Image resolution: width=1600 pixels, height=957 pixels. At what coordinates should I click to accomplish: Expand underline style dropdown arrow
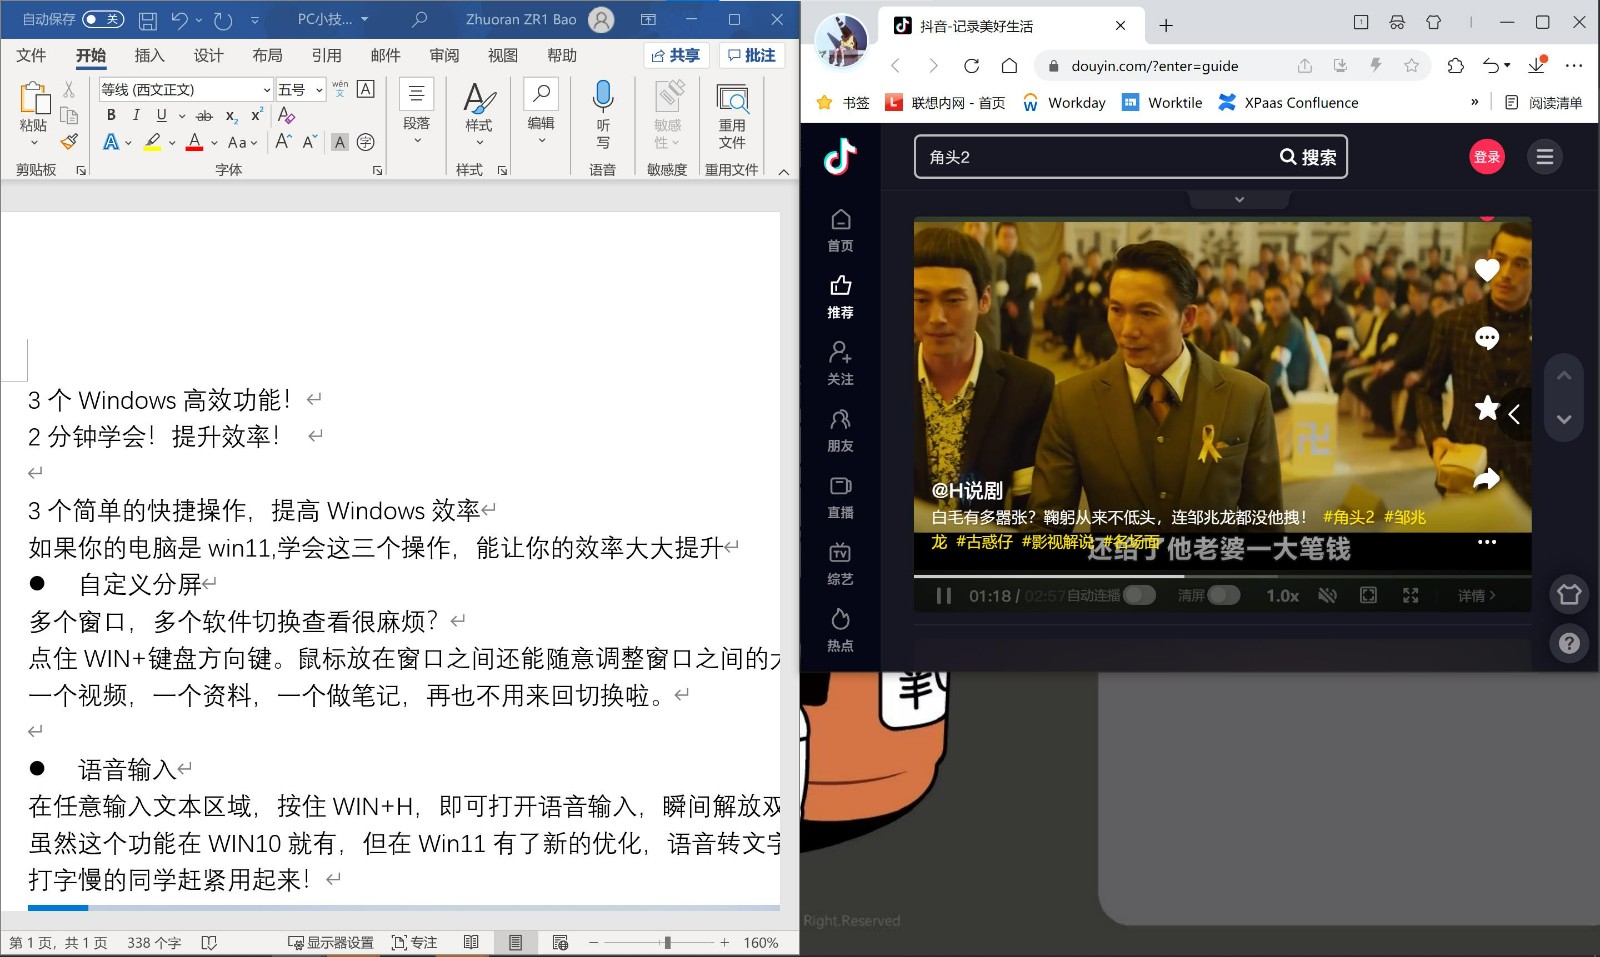point(181,116)
